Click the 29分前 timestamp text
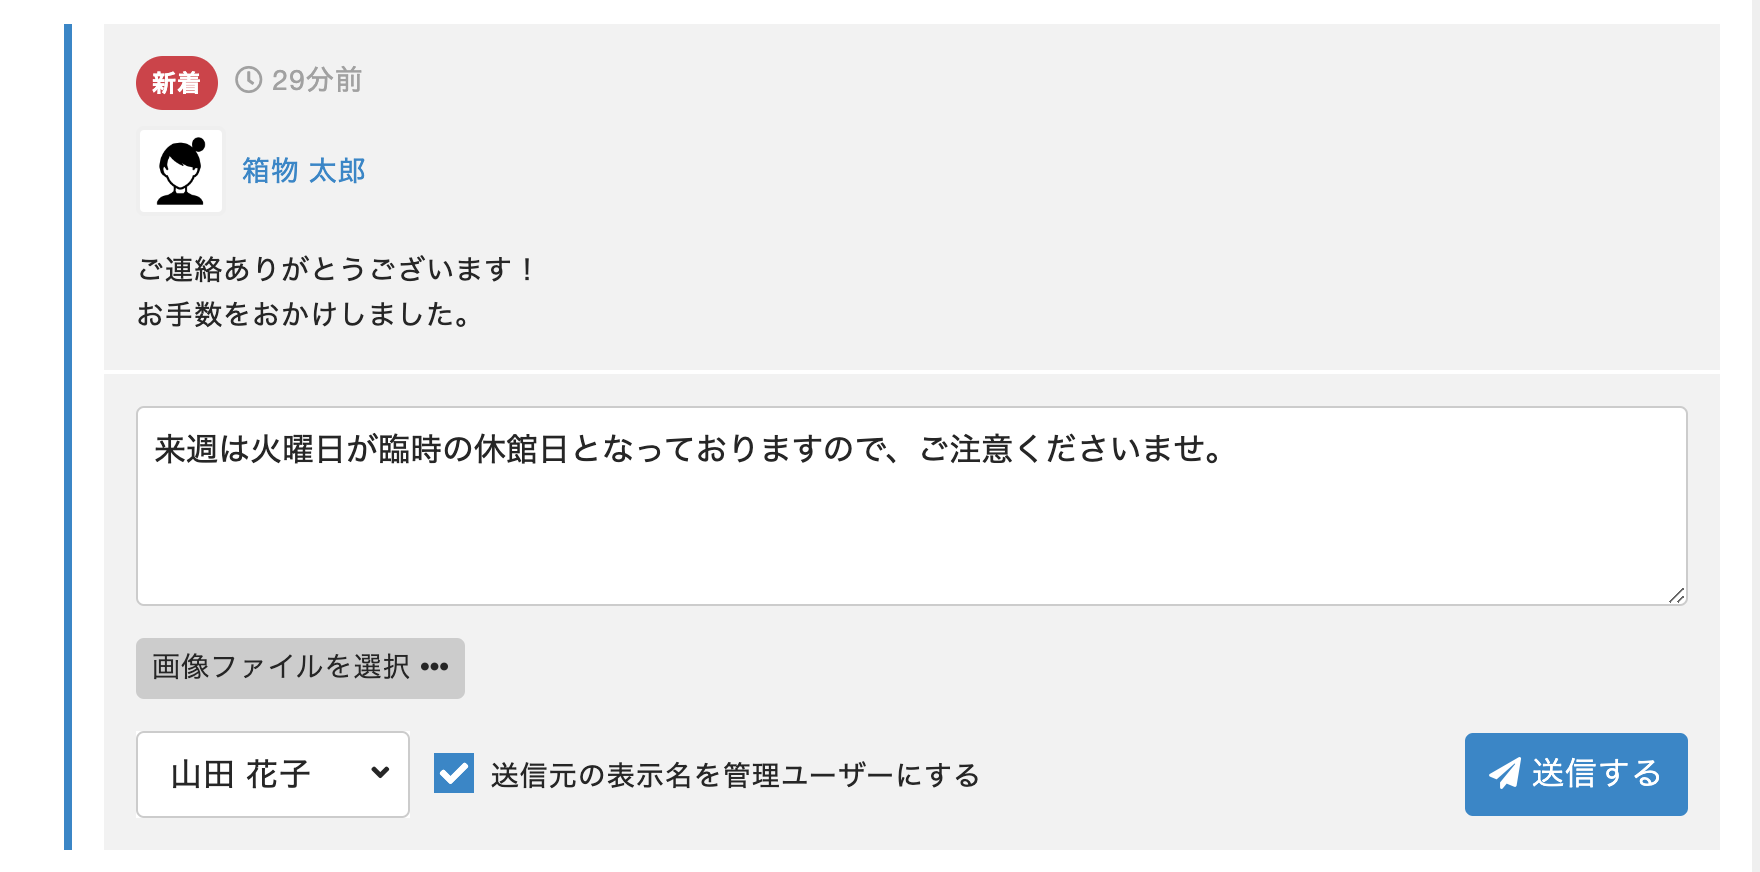This screenshot has width=1760, height=872. point(316,80)
